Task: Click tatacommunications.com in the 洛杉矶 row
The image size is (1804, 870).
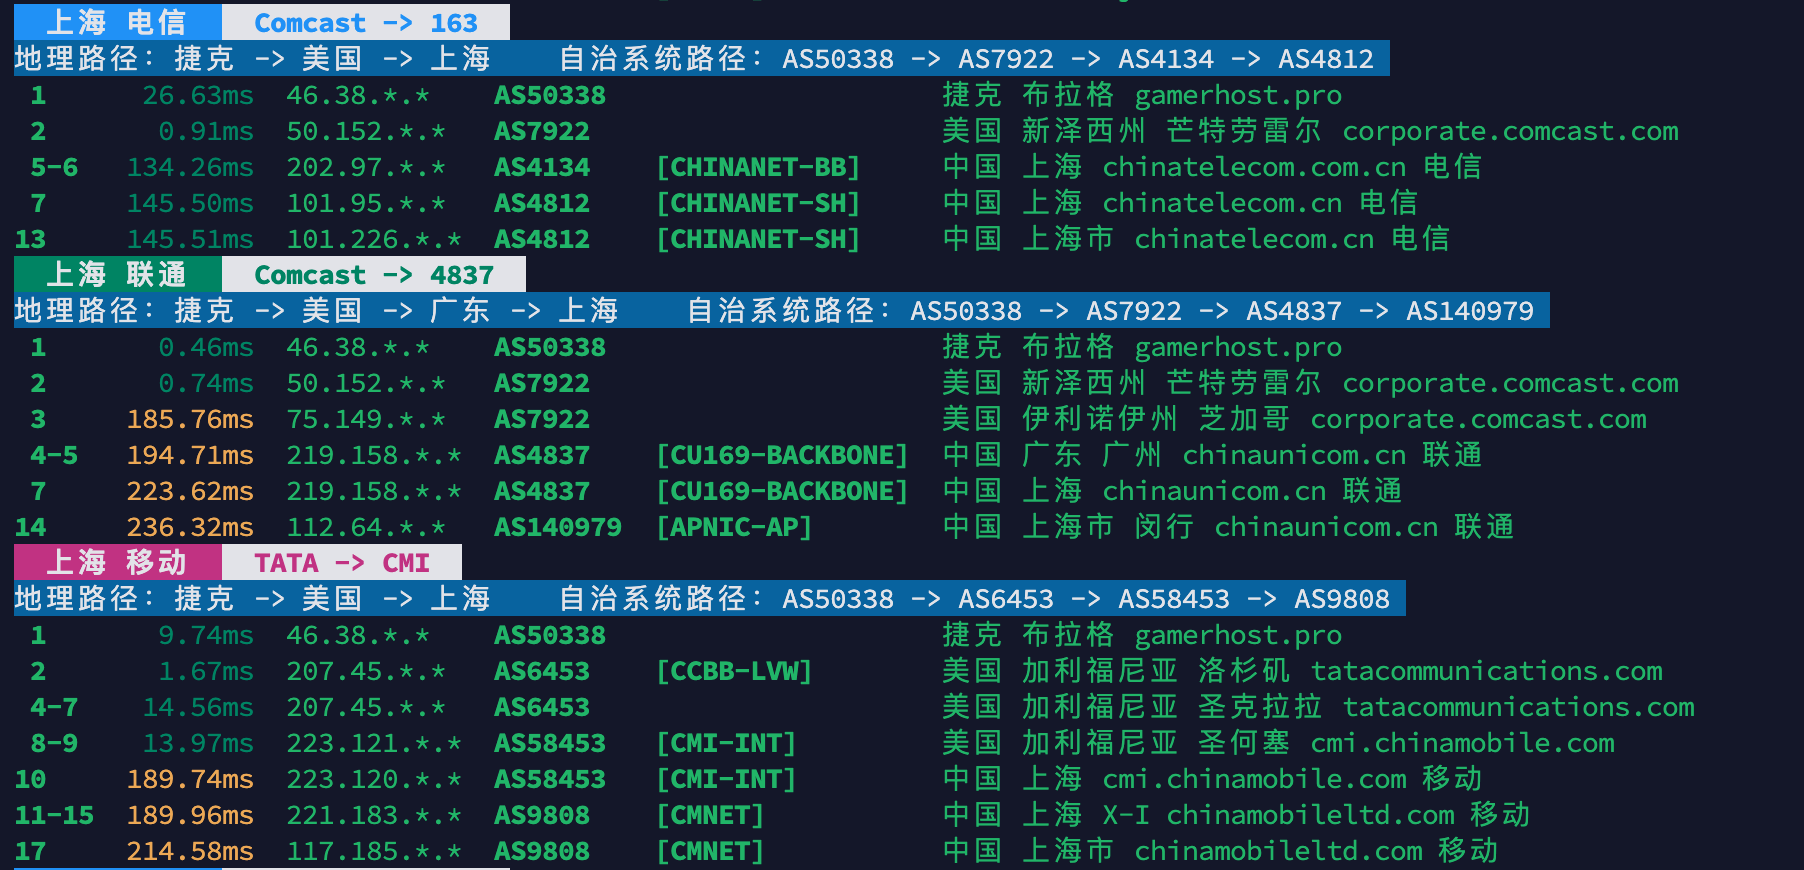Action: [x=1486, y=671]
